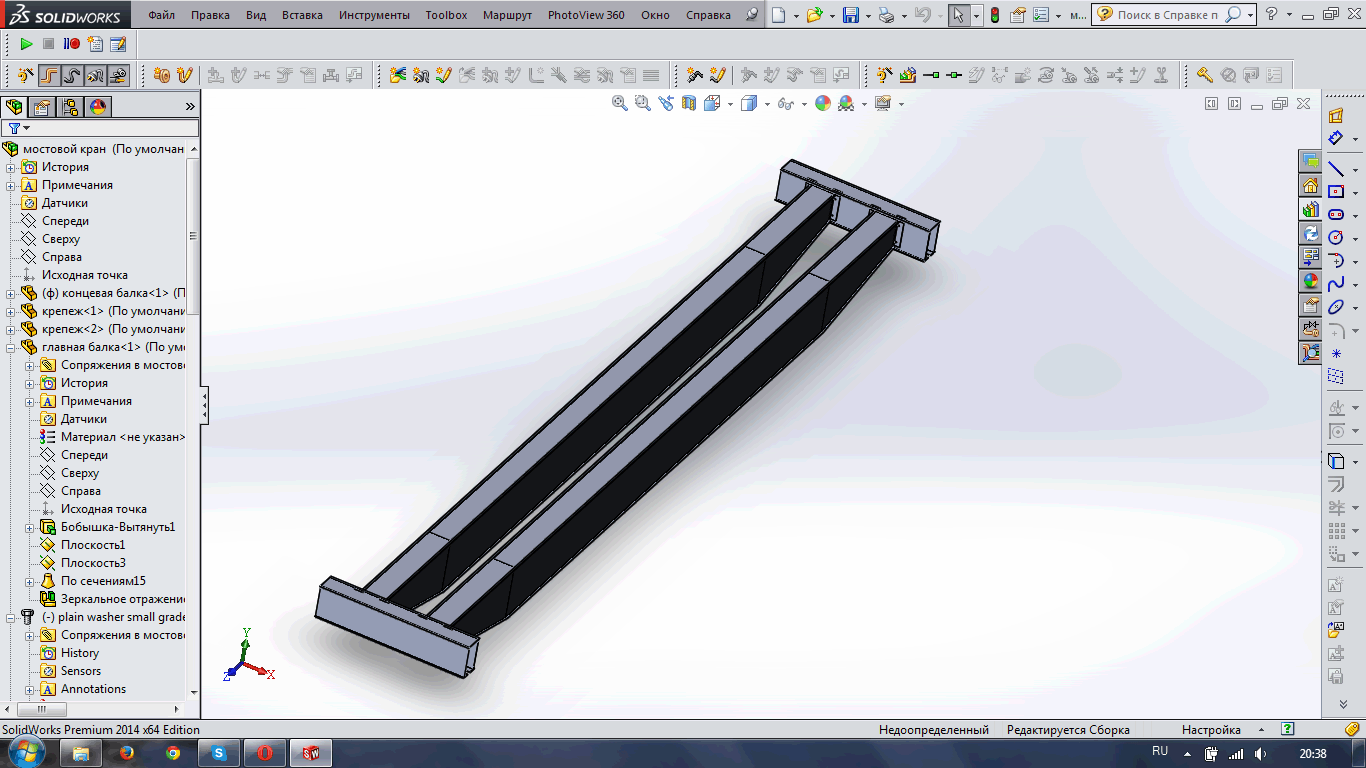This screenshot has width=1366, height=768.
Task: Expand the Примечания node under мостовой кран
Action: click(x=11, y=185)
